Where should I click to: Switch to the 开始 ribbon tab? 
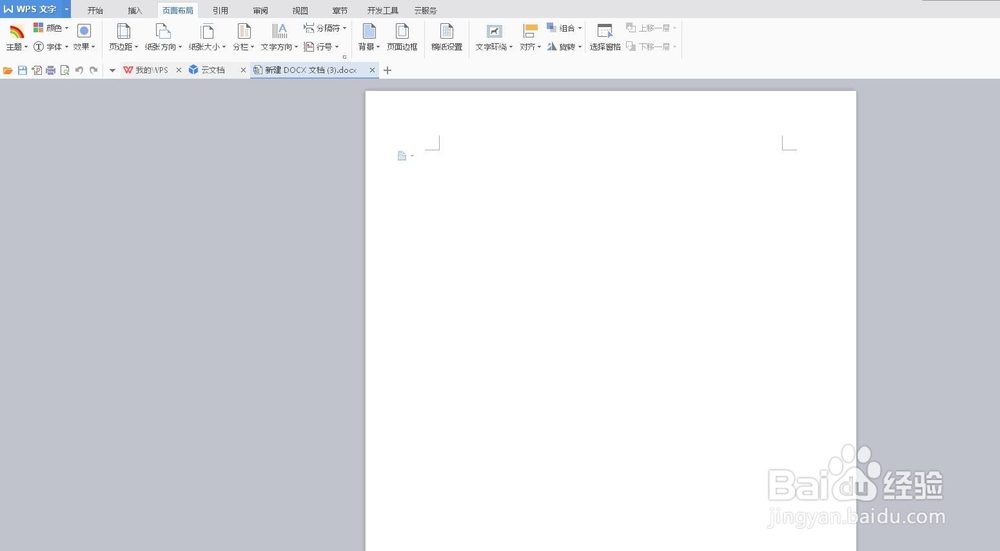point(95,10)
